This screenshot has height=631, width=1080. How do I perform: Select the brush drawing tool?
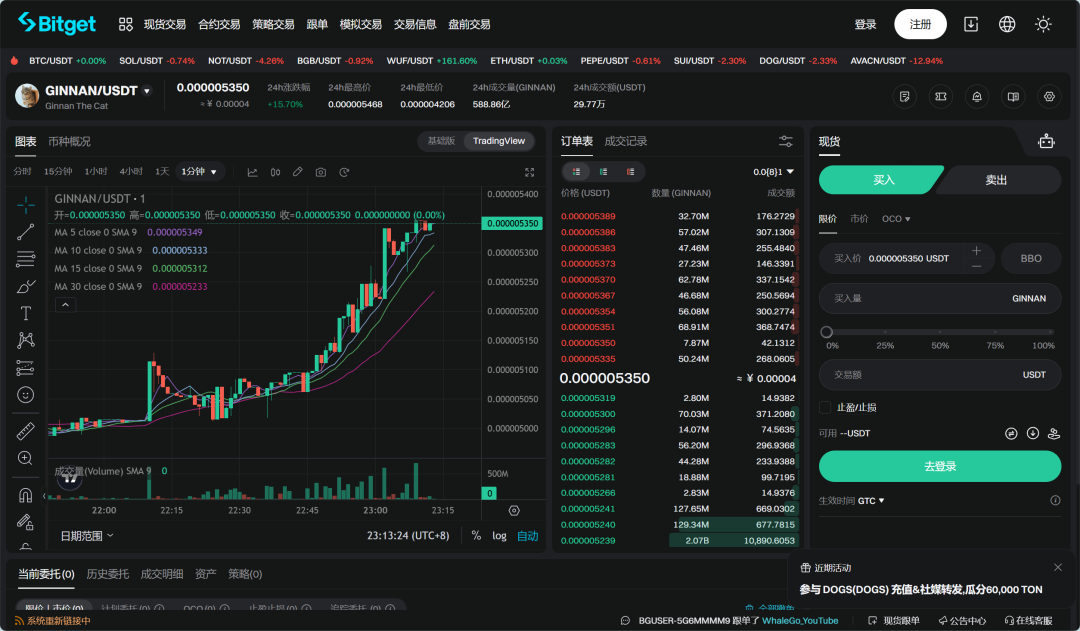pos(25,287)
